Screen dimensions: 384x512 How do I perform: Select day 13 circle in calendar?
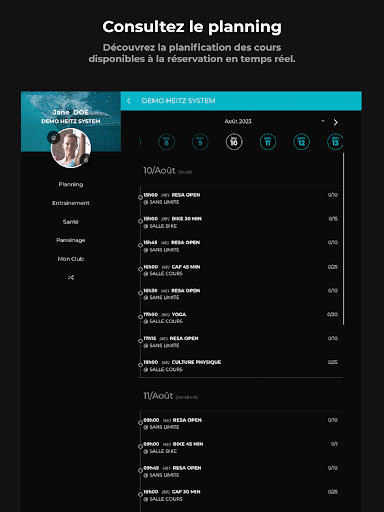click(x=335, y=142)
